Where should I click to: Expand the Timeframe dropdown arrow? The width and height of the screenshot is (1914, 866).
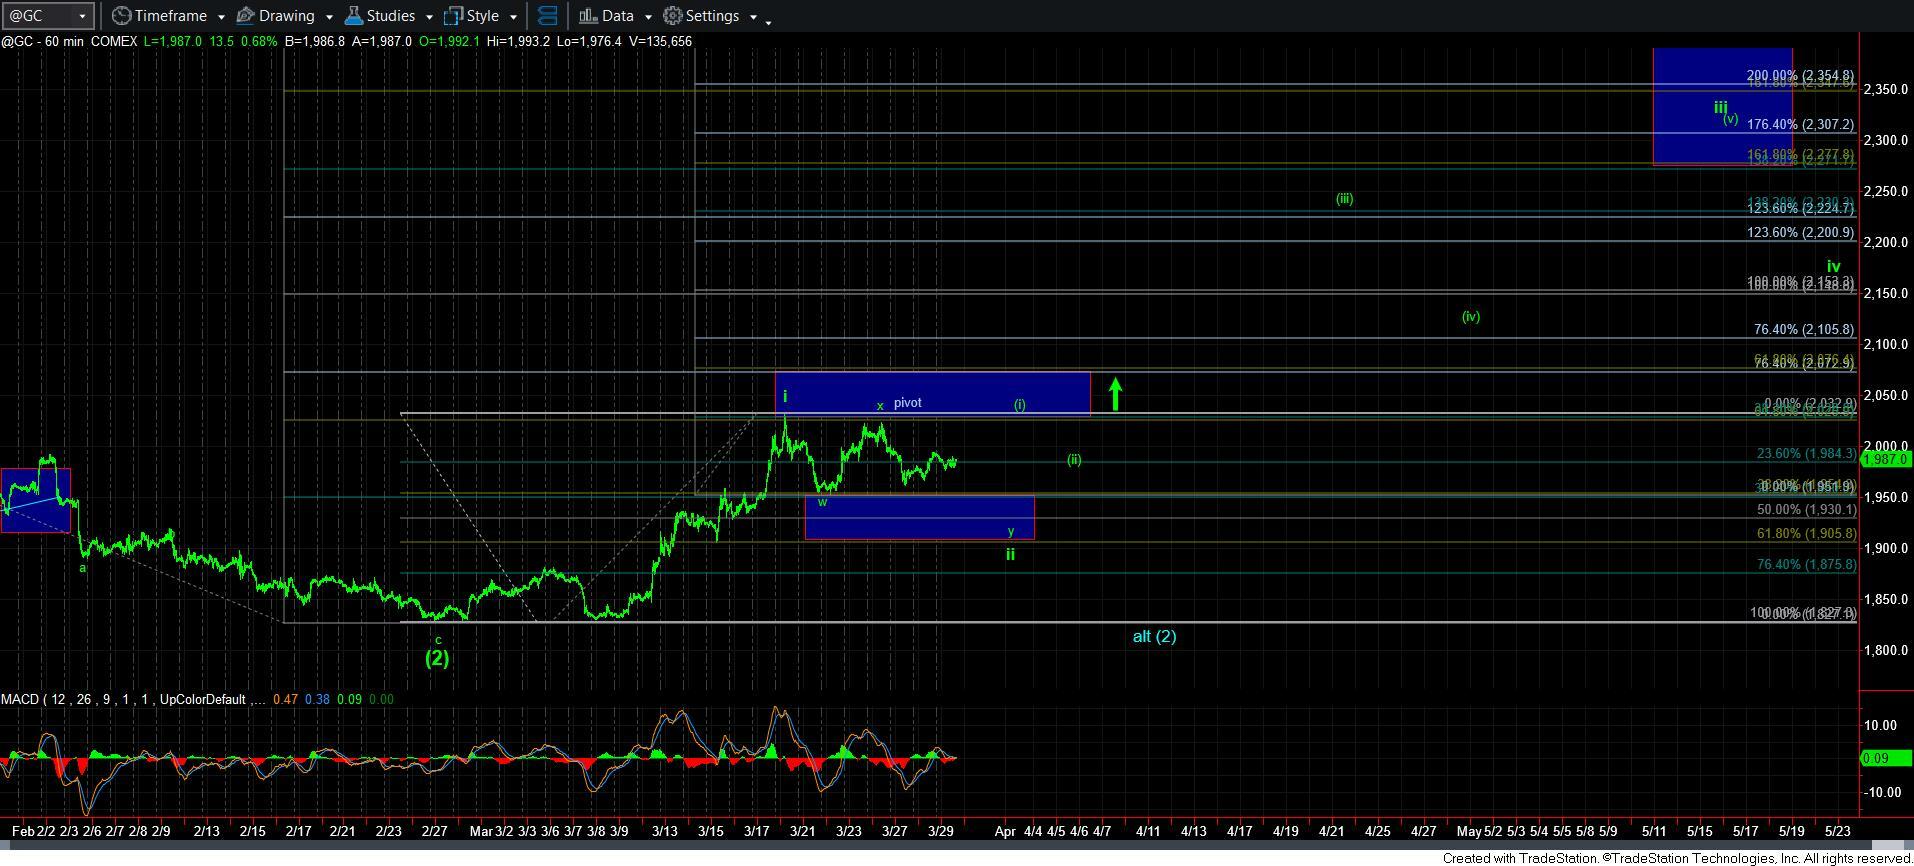(221, 17)
